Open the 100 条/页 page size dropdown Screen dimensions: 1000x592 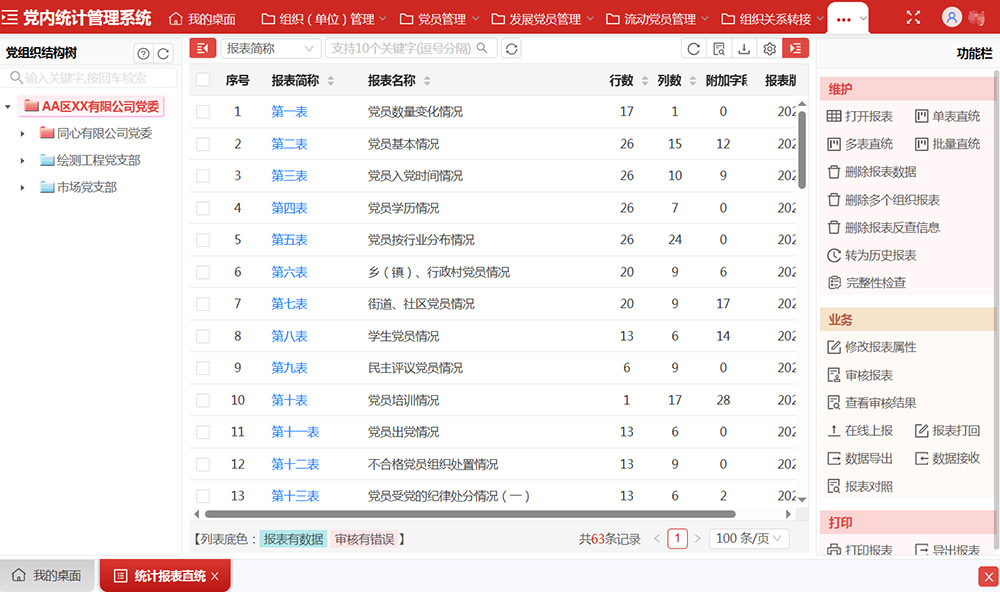point(749,538)
